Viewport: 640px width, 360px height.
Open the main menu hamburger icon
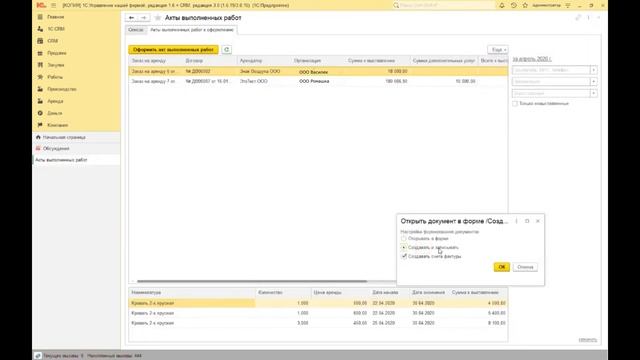[53, 5]
